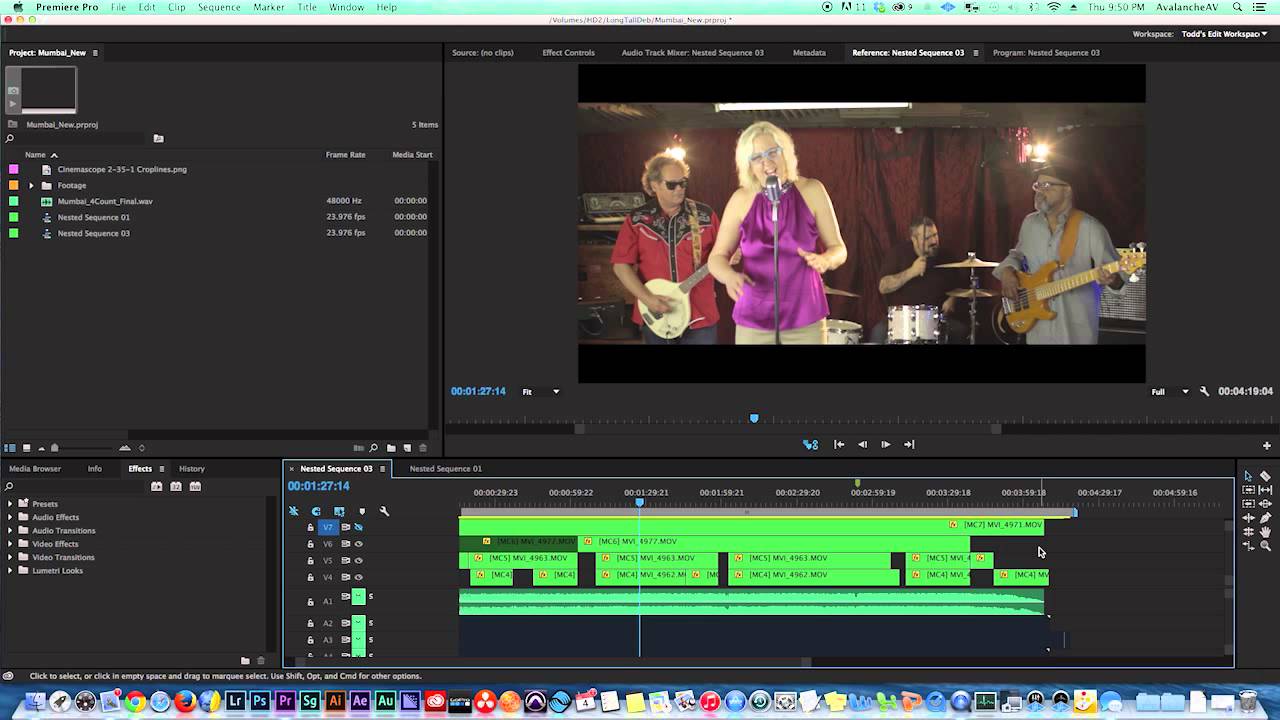The height and width of the screenshot is (720, 1280).
Task: Click the timeline playhead timecode 00:01:27:14
Action: (319, 486)
